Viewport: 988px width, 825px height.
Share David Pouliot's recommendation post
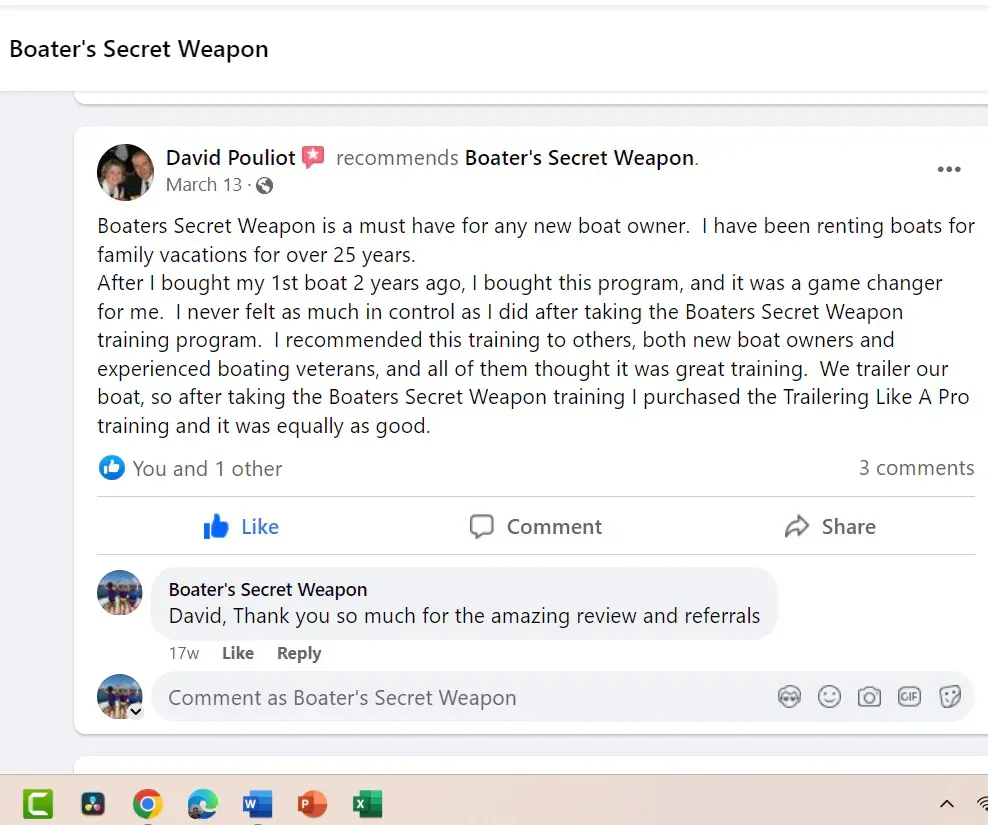(x=830, y=526)
